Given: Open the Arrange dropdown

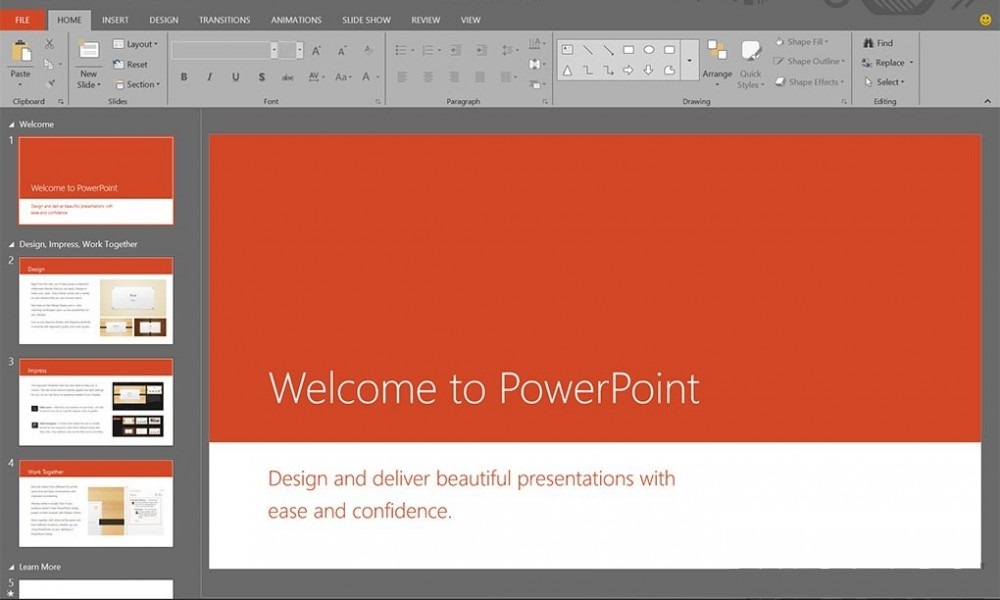Looking at the screenshot, I should click(x=717, y=64).
